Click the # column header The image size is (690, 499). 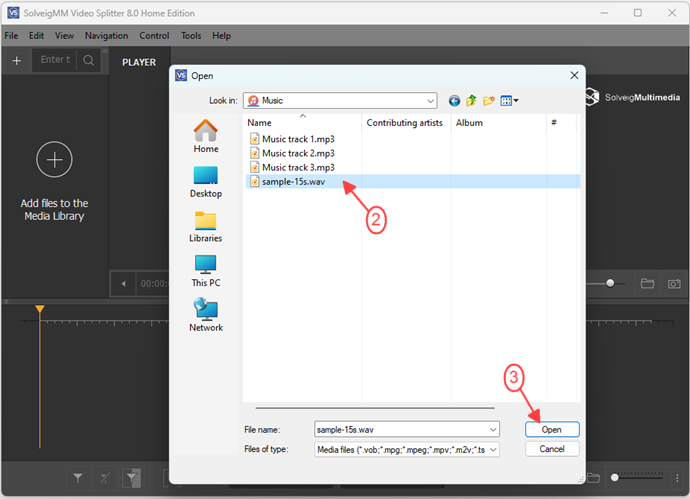[561, 123]
